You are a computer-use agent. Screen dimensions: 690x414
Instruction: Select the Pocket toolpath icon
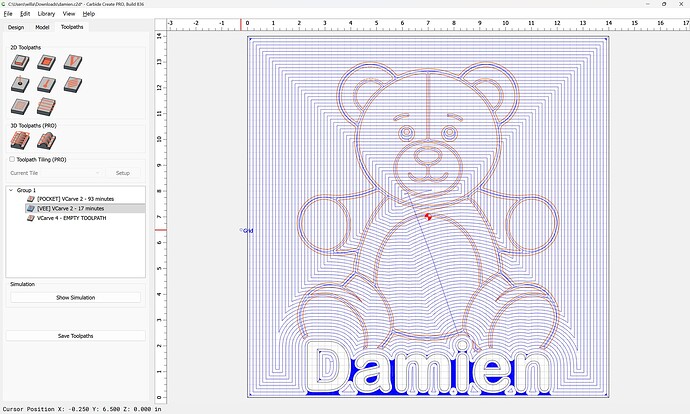point(45,63)
